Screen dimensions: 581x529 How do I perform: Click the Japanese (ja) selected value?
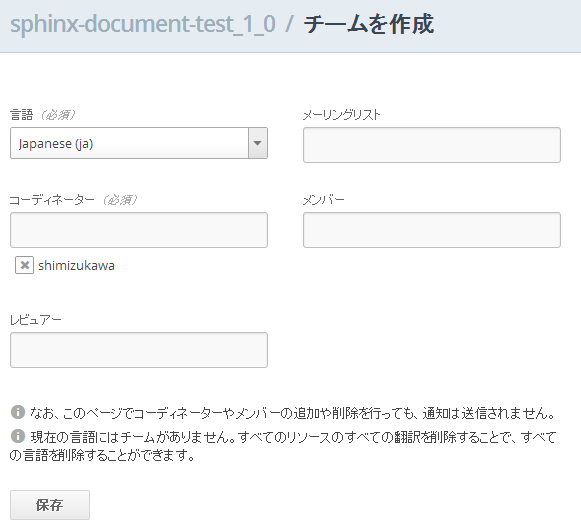pos(56,144)
